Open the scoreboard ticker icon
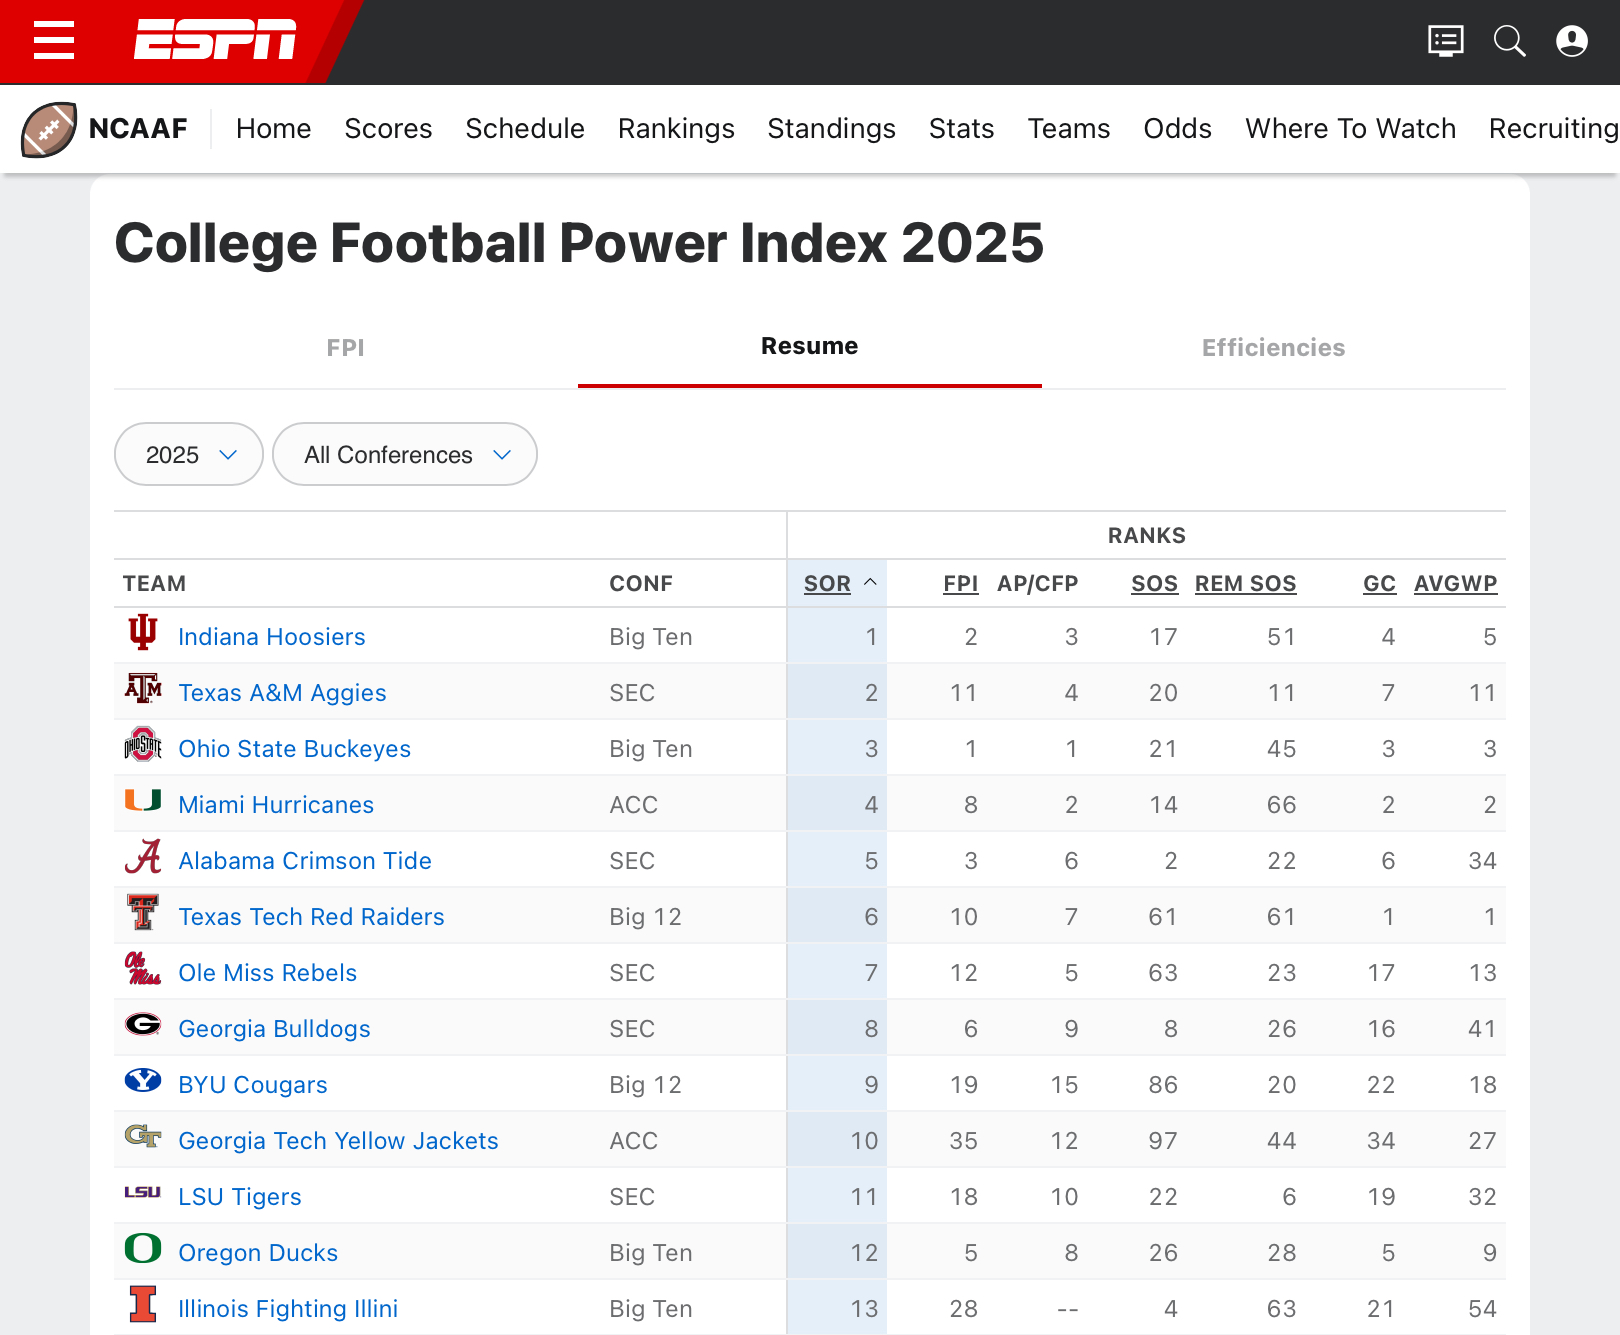 1445,41
